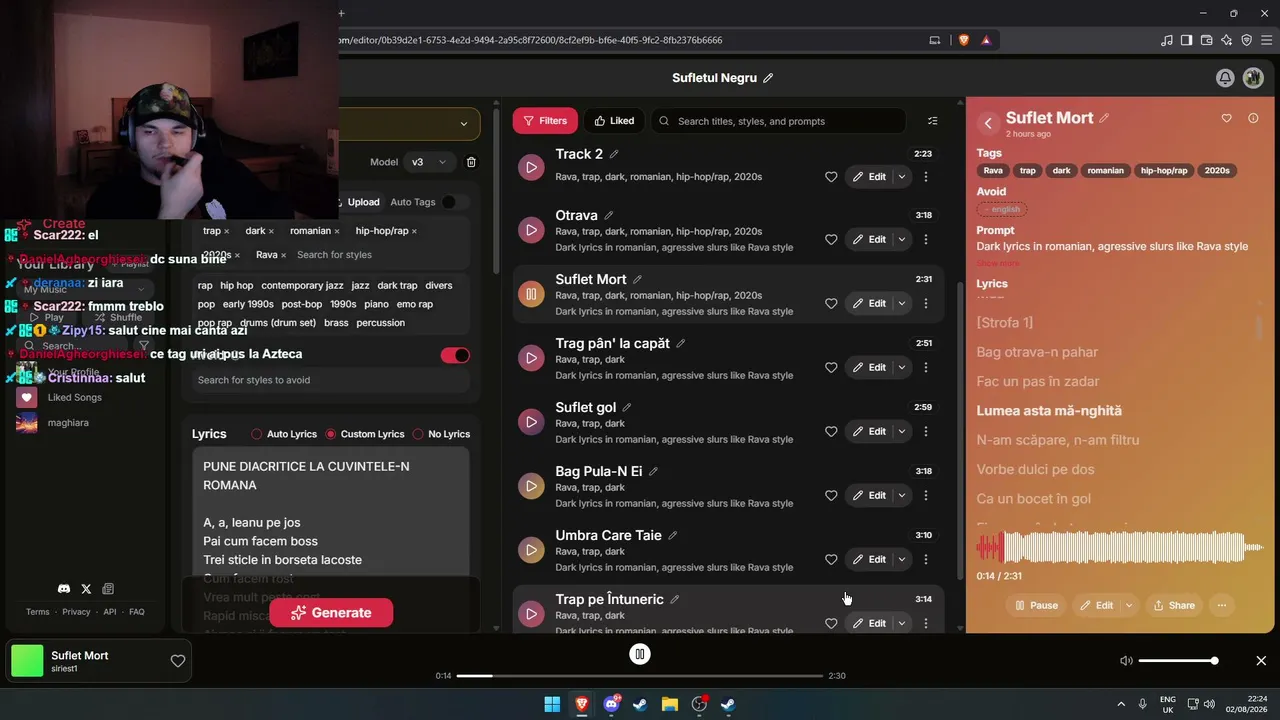Edit the project title Sufletul Negru
The image size is (1280, 720).
pos(768,78)
